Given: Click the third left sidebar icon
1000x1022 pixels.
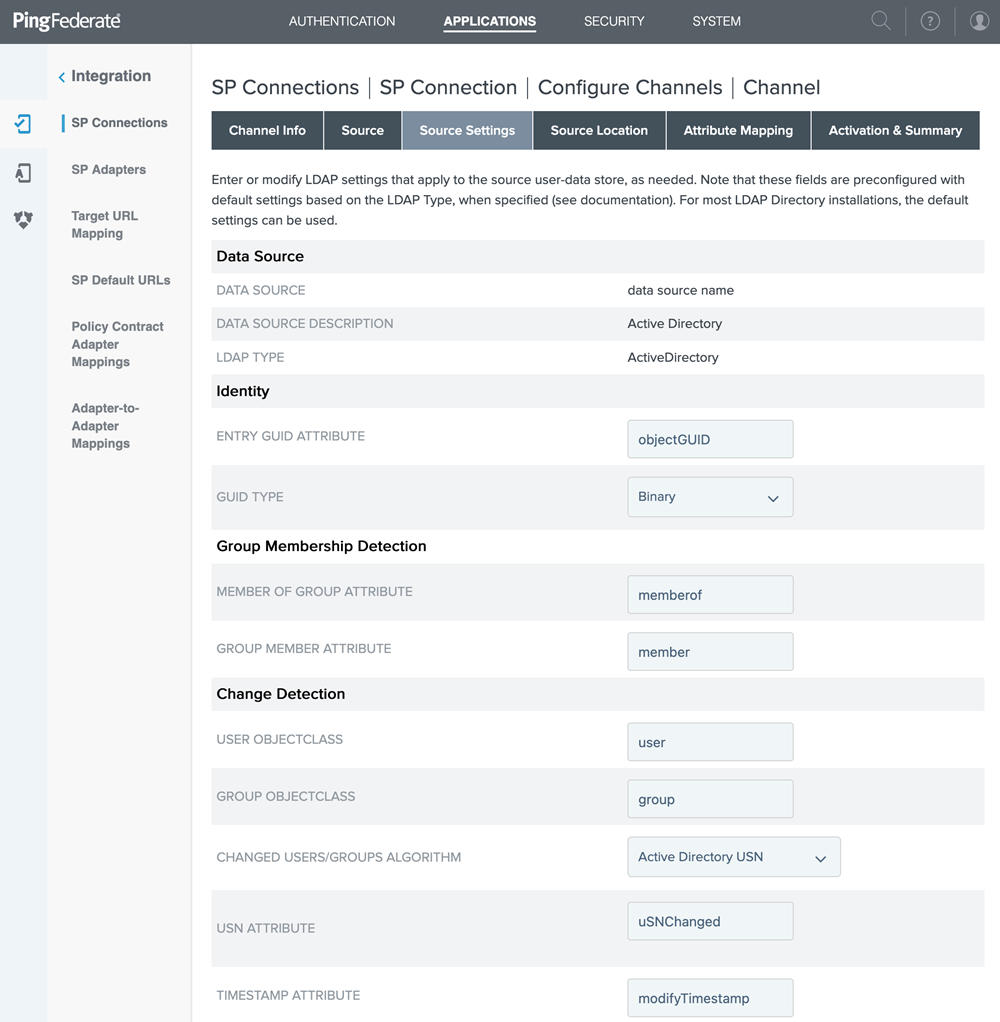Looking at the screenshot, I should click(x=23, y=220).
